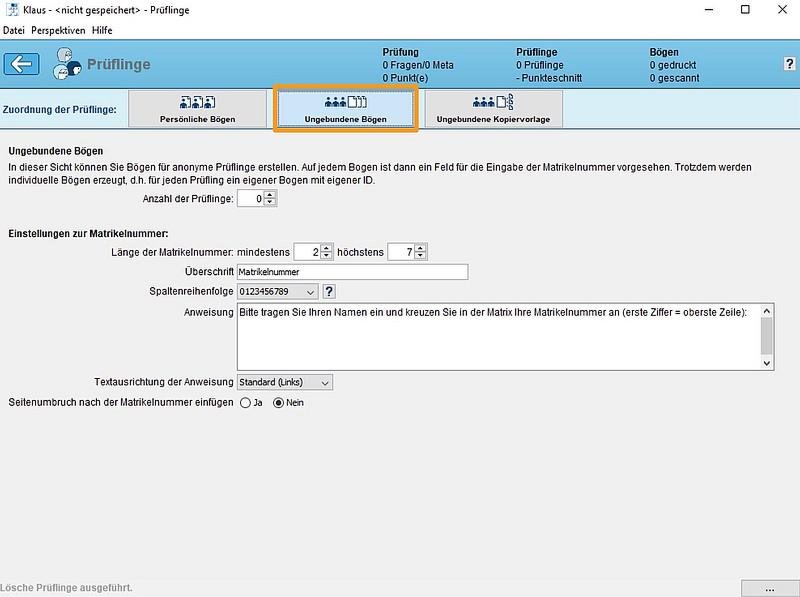Decrease mindestens Matrikelnummer length
This screenshot has width=800, height=597.
coord(327,255)
